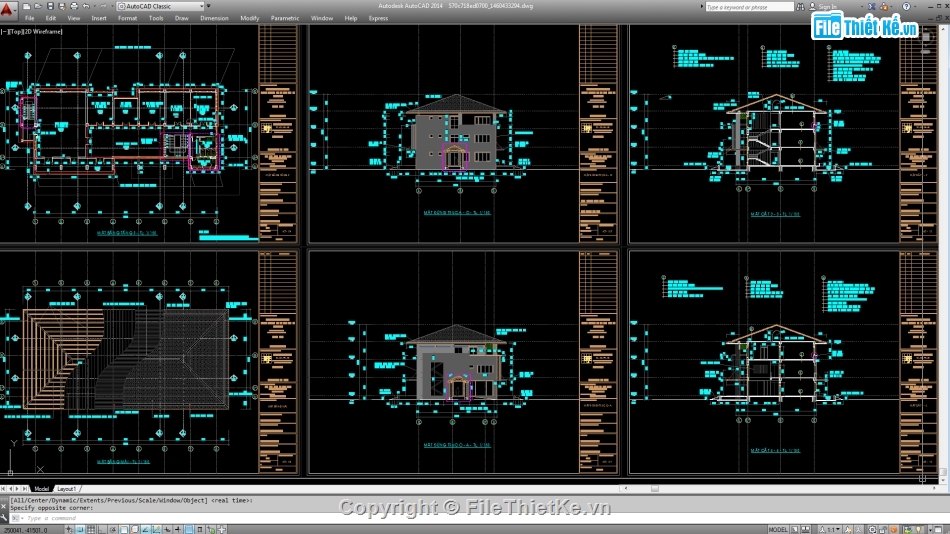This screenshot has height=534, width=950.
Task: Open the AutoCAD application menu button
Action: 8,7
